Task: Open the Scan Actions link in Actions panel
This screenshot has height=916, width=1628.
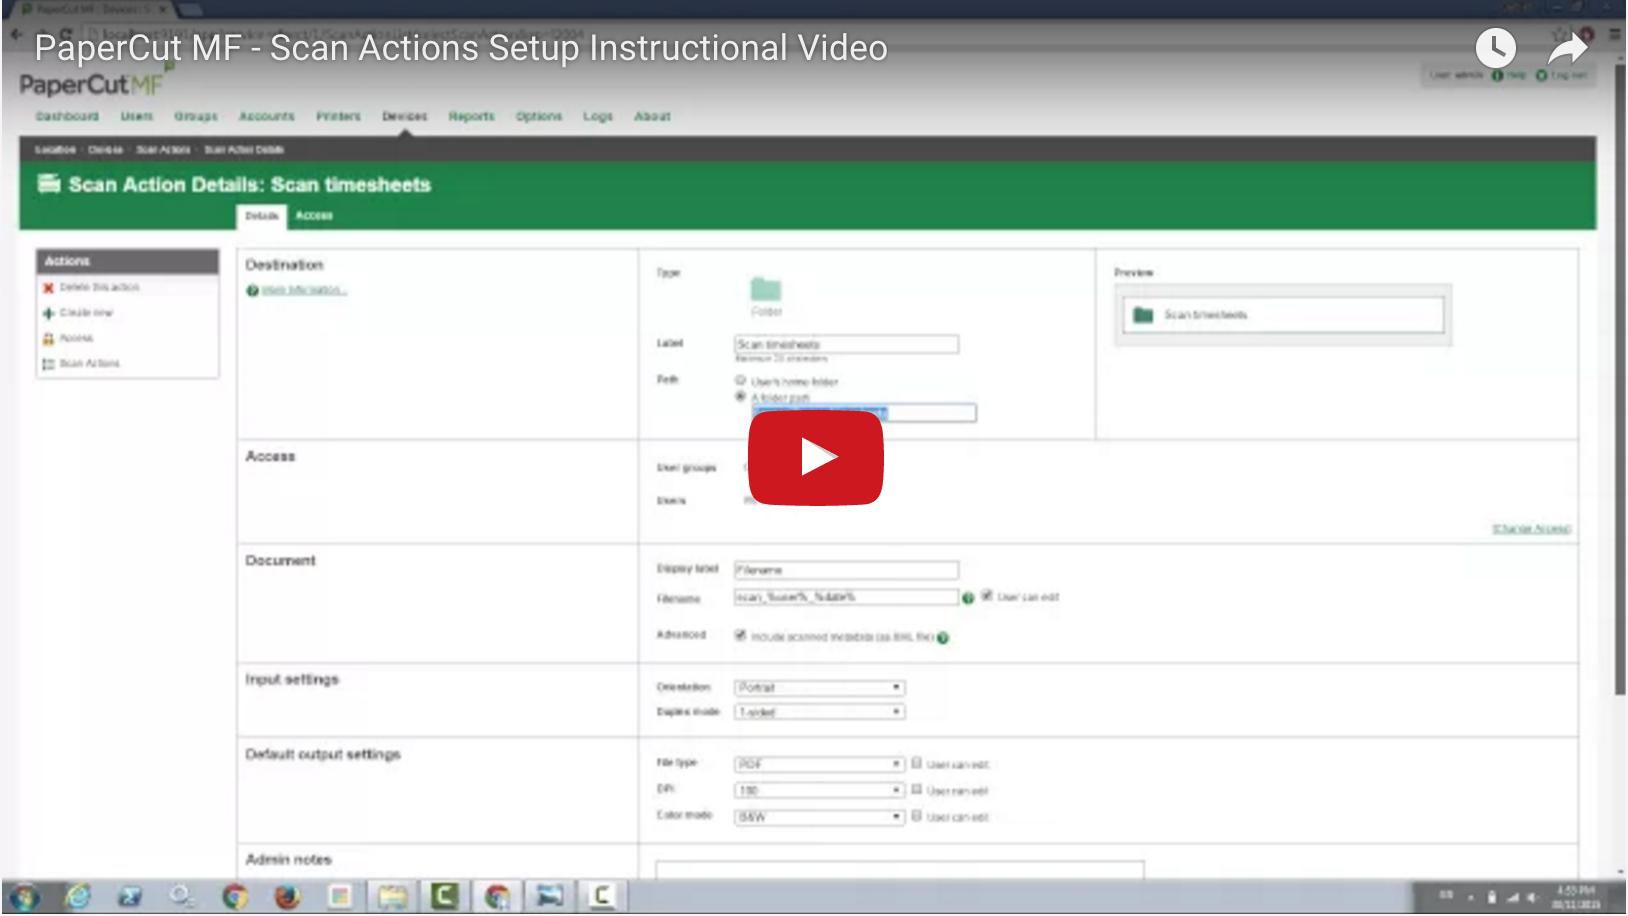Action: pyautogui.click(x=89, y=364)
